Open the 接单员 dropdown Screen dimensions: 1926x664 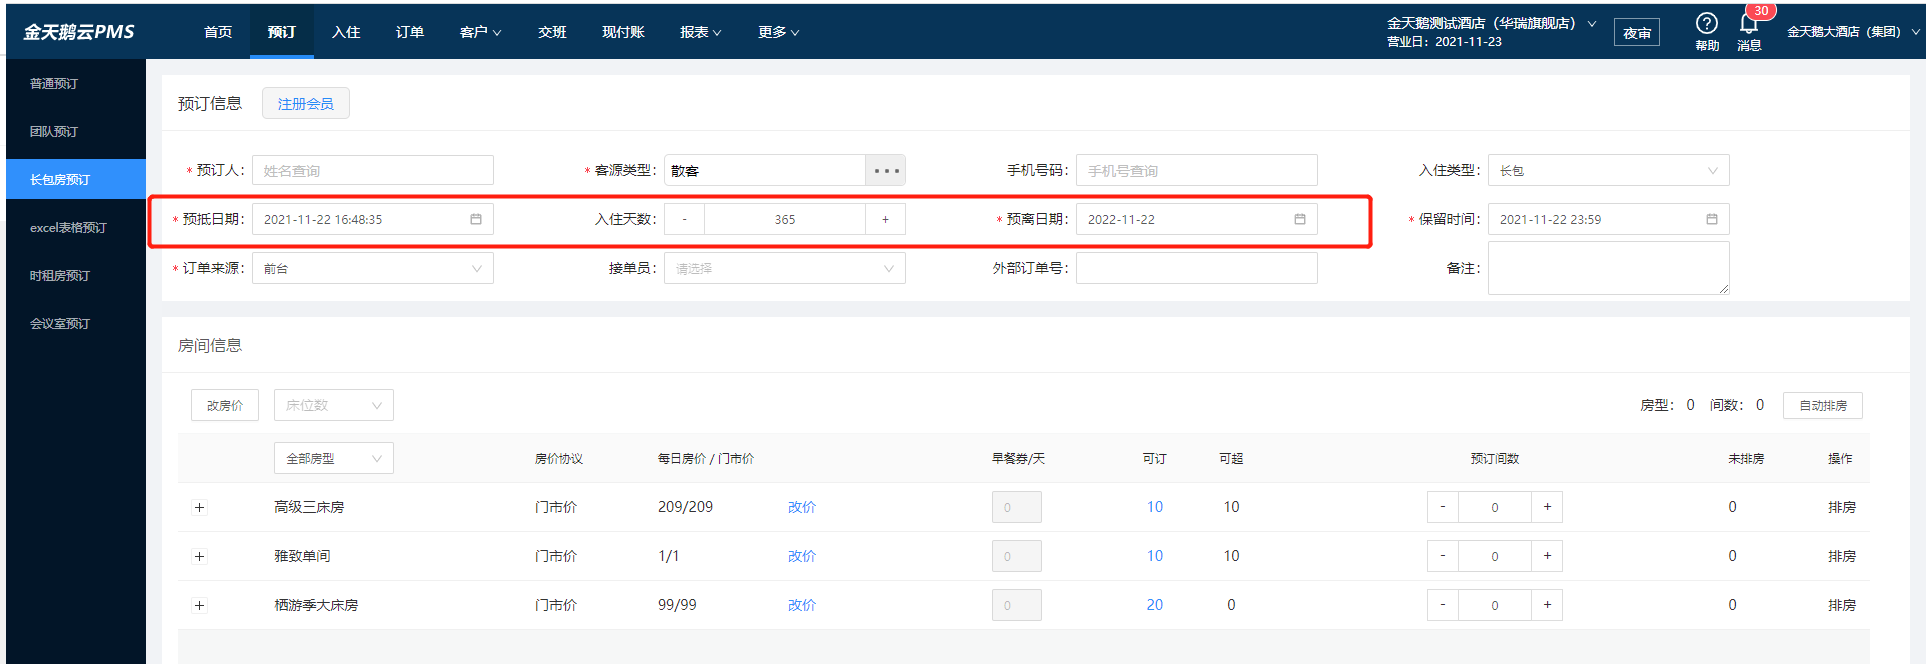(x=785, y=268)
